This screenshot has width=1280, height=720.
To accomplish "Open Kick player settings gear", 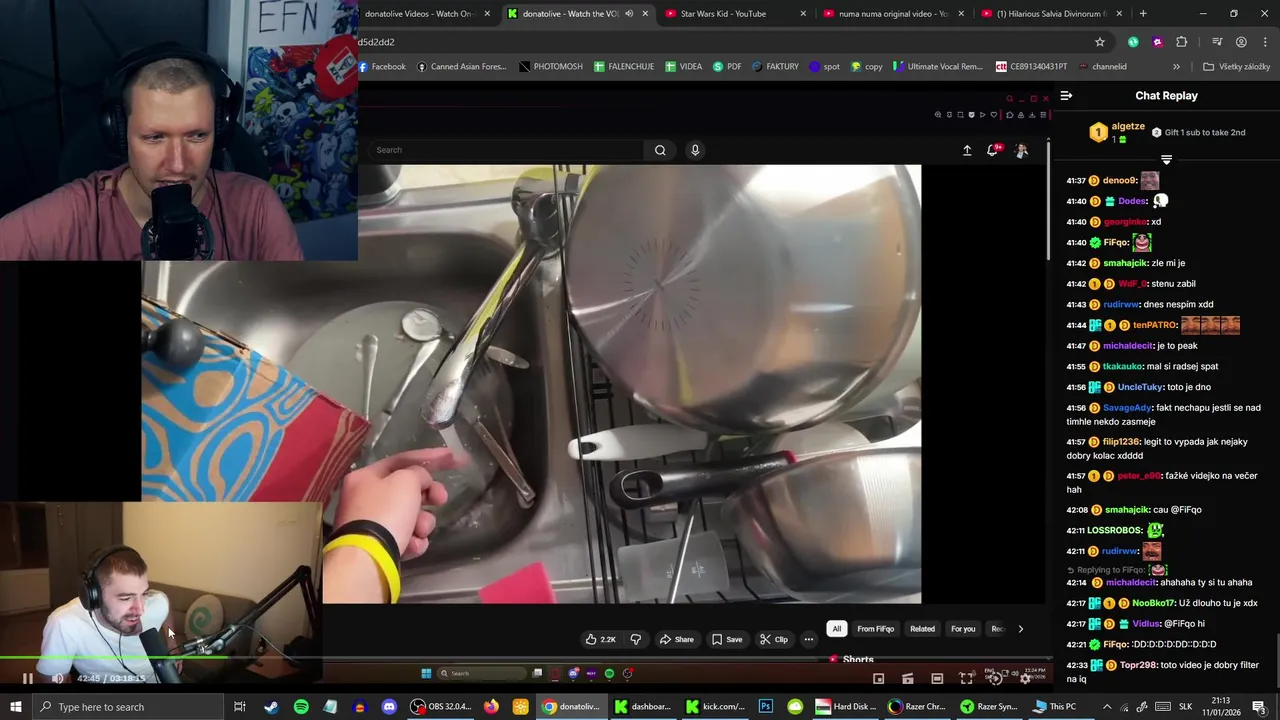I will (x=1025, y=678).
